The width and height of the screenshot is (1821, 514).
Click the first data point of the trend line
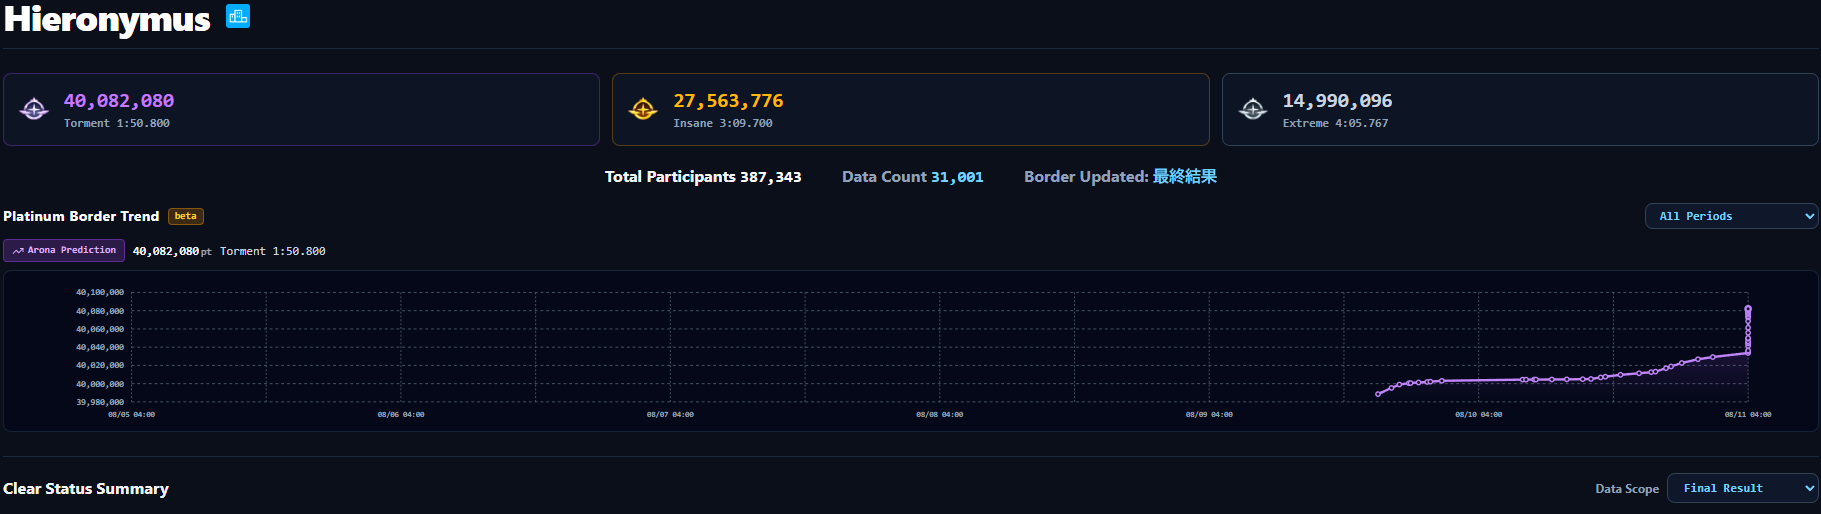pyautogui.click(x=1378, y=394)
